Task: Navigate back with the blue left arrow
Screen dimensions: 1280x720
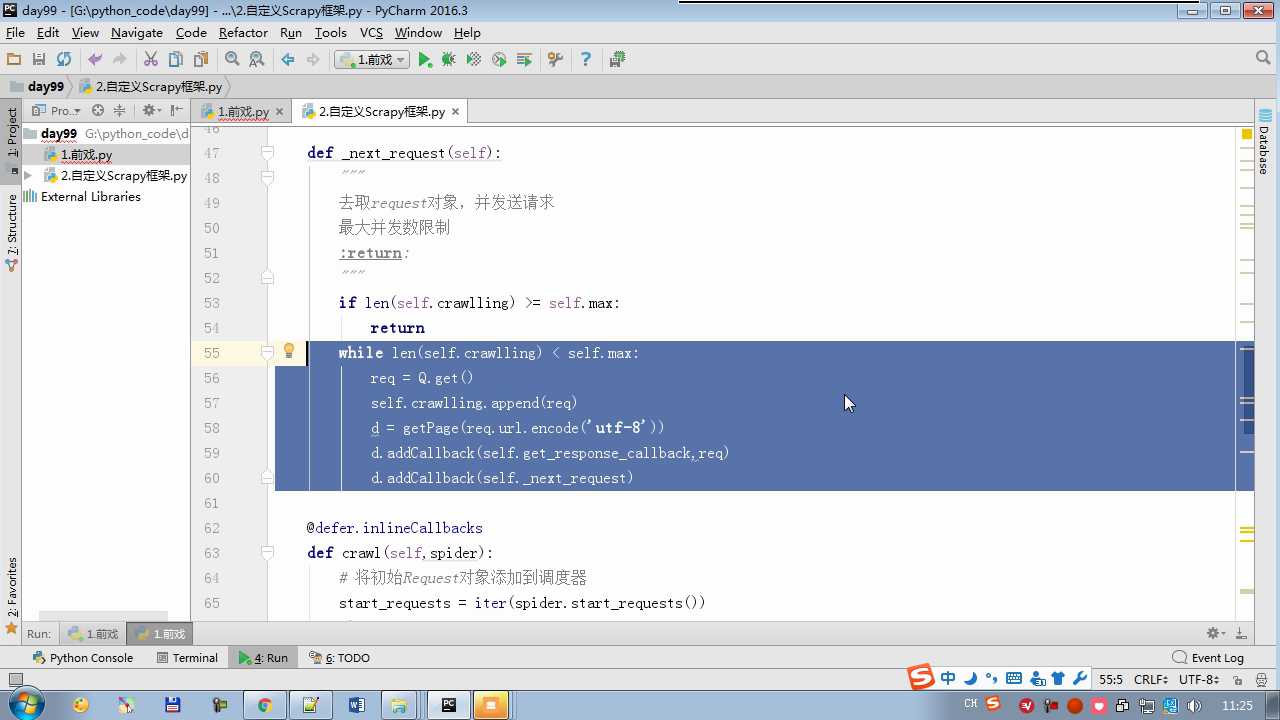Action: [x=288, y=60]
